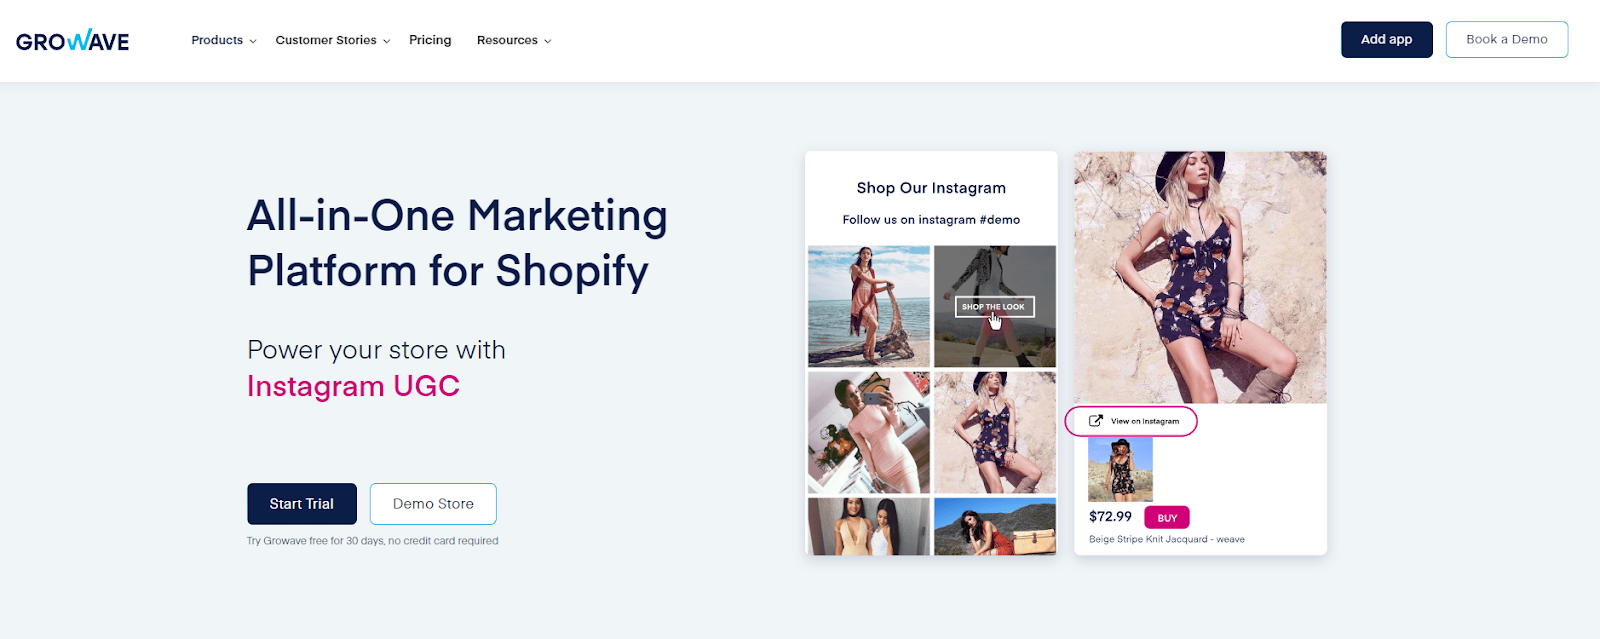1600x639 pixels.
Task: Select the floral romper photo in the grid
Action: [995, 432]
